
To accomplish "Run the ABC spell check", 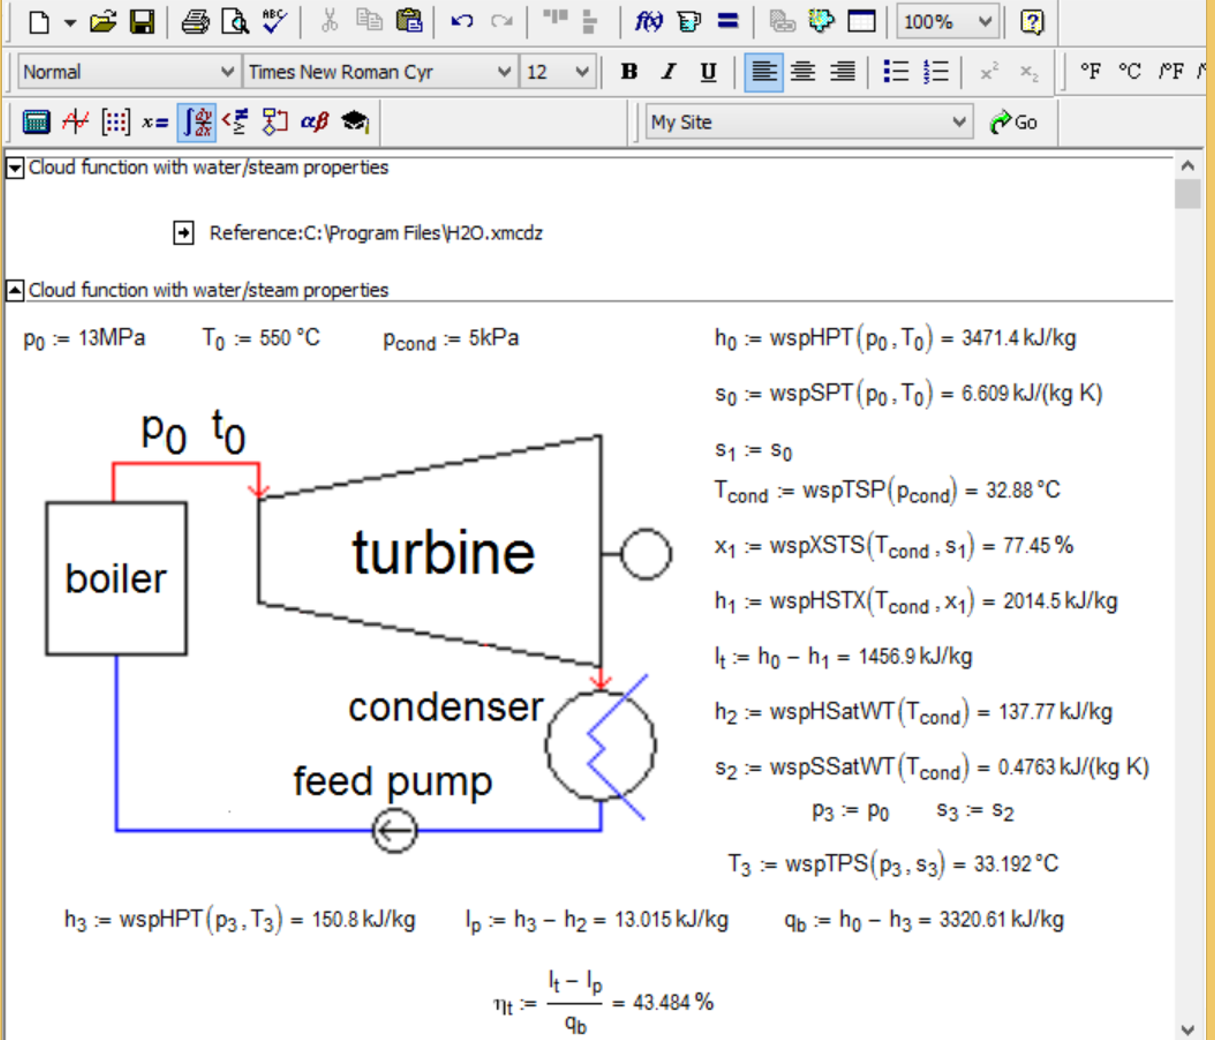I will coord(274,21).
